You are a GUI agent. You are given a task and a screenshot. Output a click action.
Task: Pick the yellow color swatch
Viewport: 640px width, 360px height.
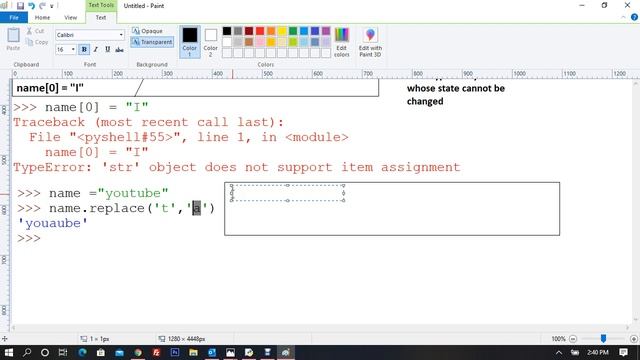(x=282, y=31)
